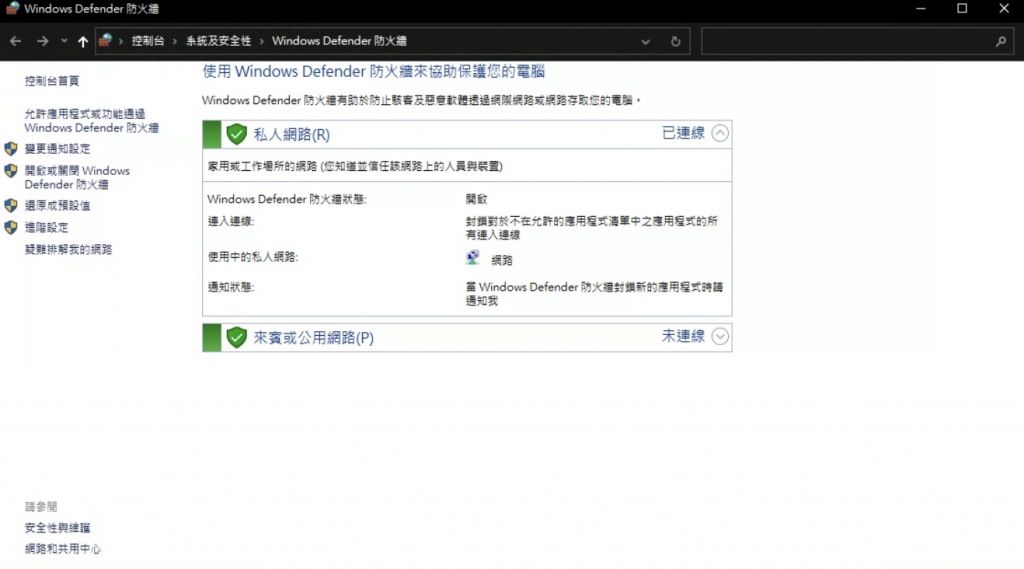Viewport: 1024px width, 569px height.
Task: Click the 來賓或公用網路(P) section heading
Action: point(313,338)
